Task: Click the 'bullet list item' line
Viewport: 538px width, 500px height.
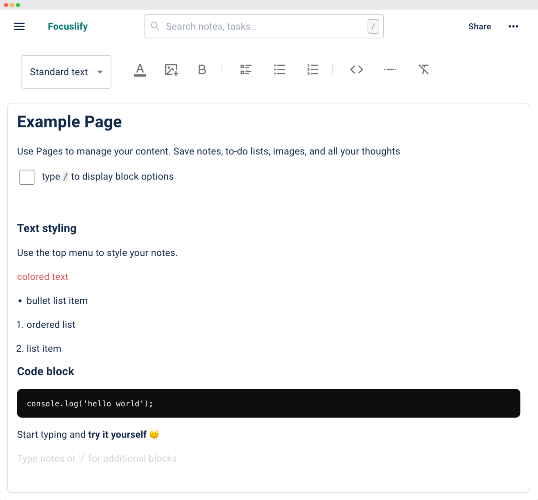Action: tap(52, 301)
